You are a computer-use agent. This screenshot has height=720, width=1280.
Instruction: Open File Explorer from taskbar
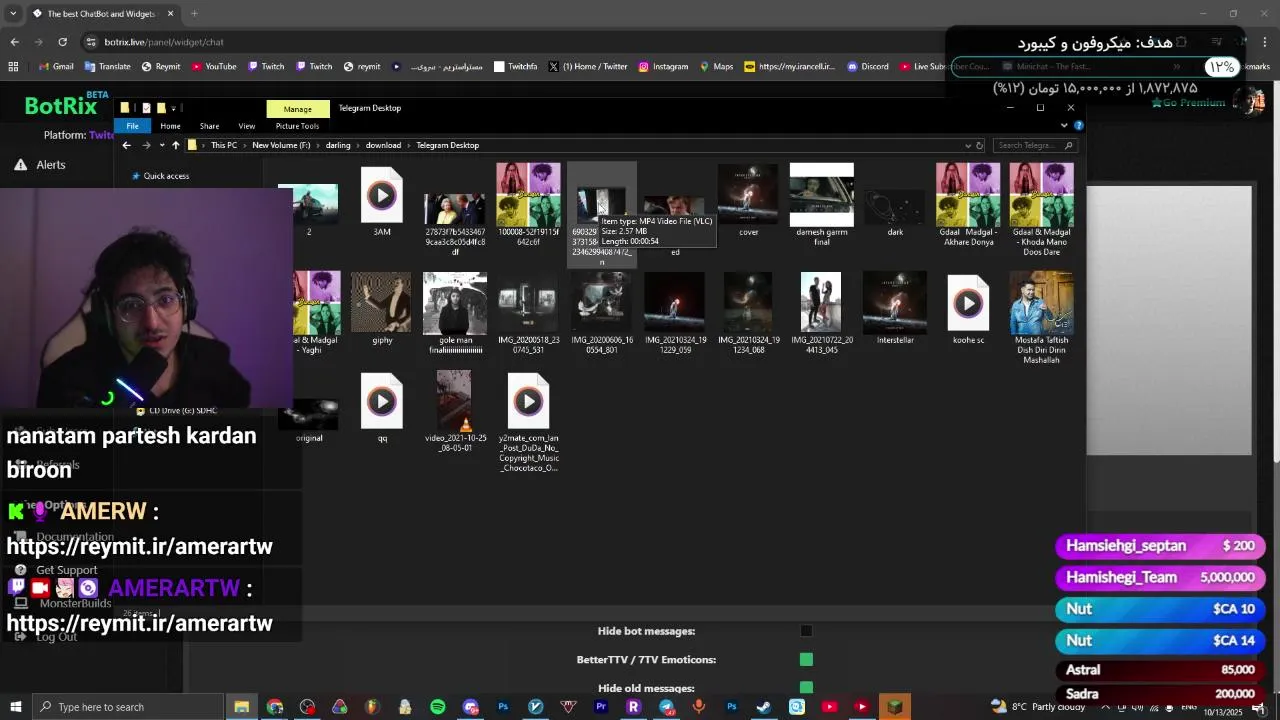tap(242, 707)
